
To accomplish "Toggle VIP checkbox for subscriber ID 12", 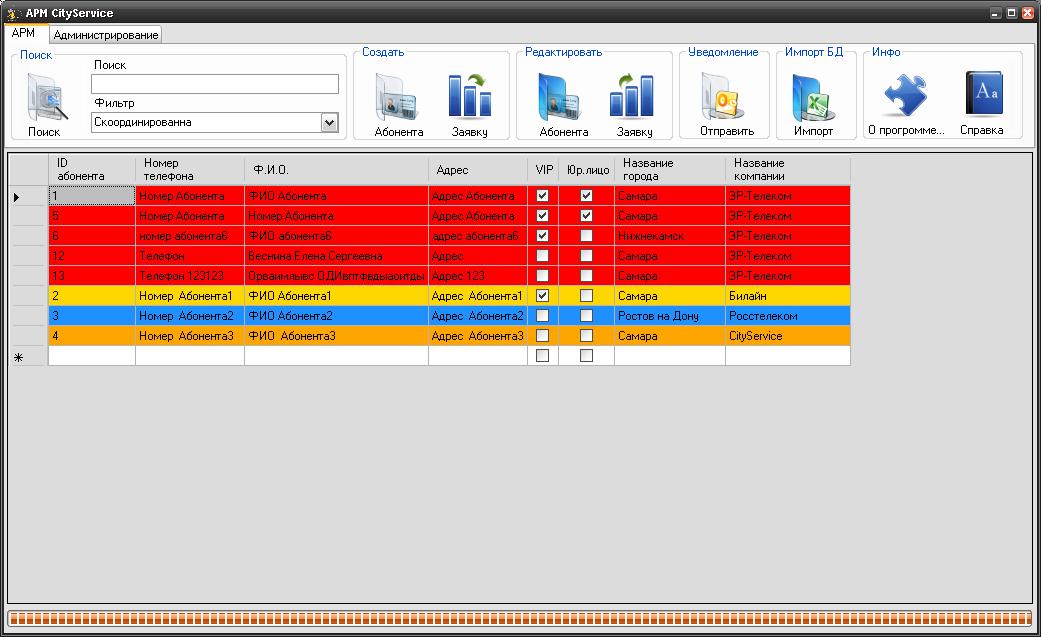I will pos(542,255).
